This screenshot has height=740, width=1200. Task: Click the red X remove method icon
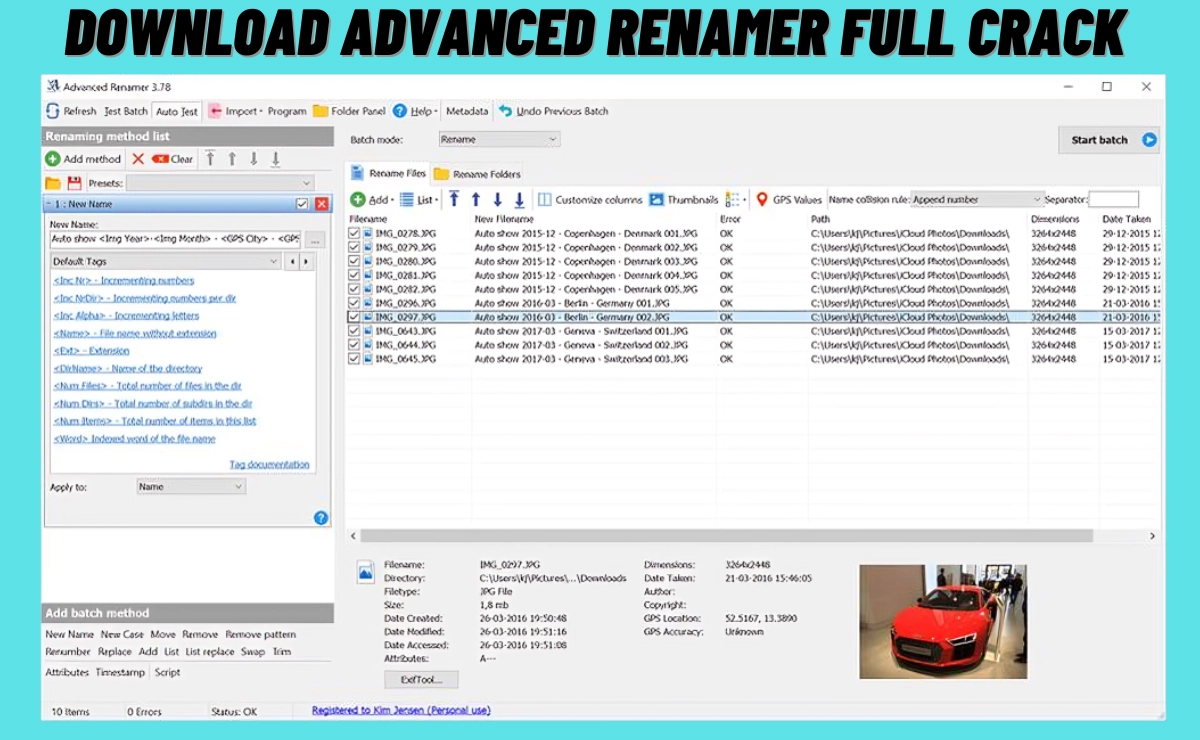click(x=138, y=159)
